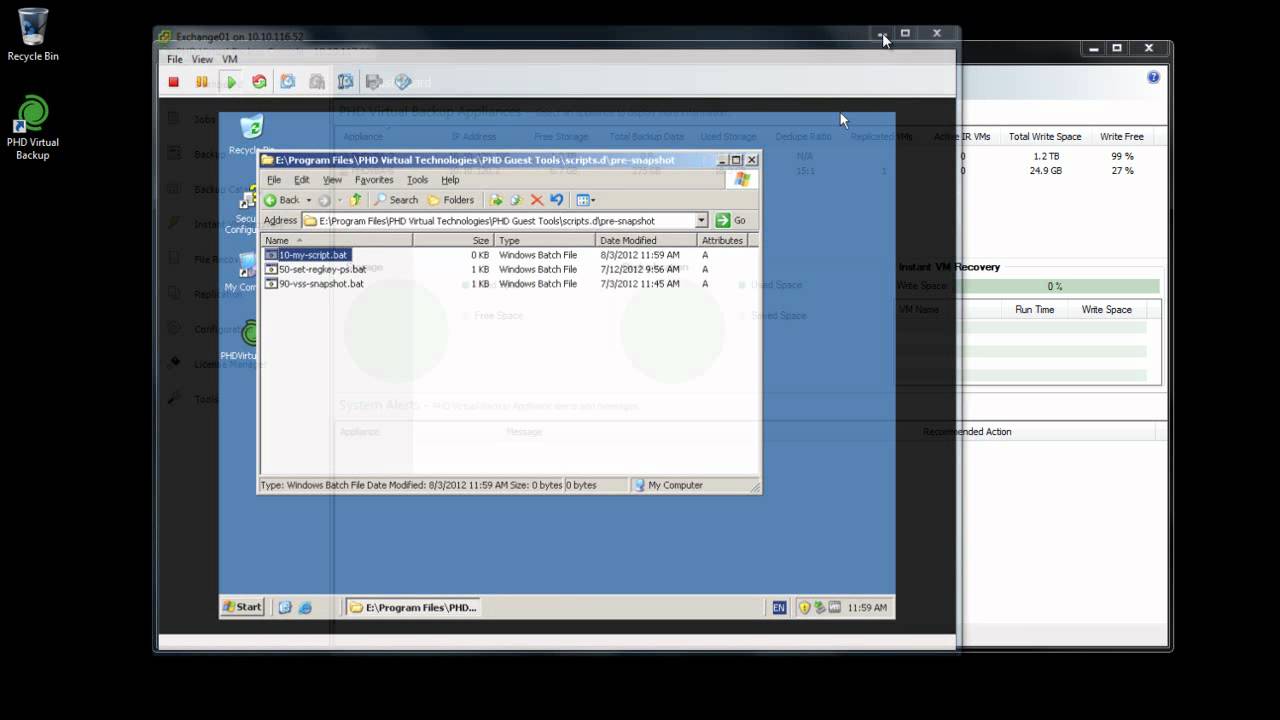1280x720 pixels.
Task: Open the Views dropdown in Explorer toolbar
Action: 586,200
